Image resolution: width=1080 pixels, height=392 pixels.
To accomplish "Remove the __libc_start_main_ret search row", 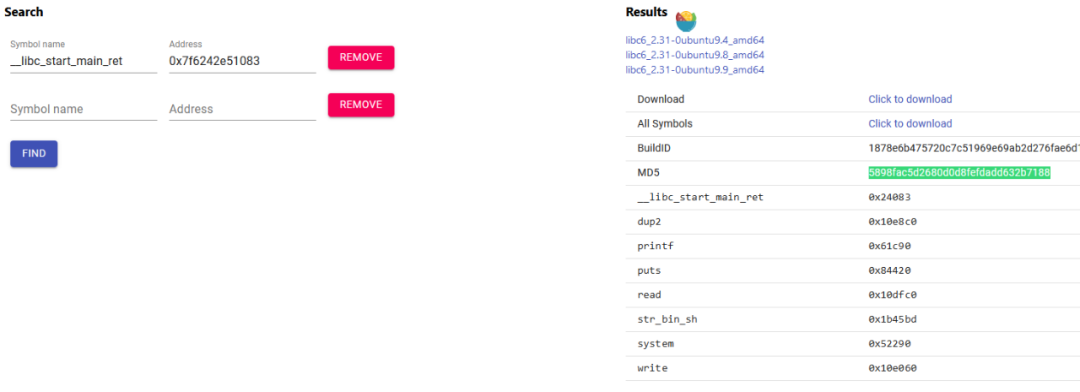I will (x=361, y=58).
